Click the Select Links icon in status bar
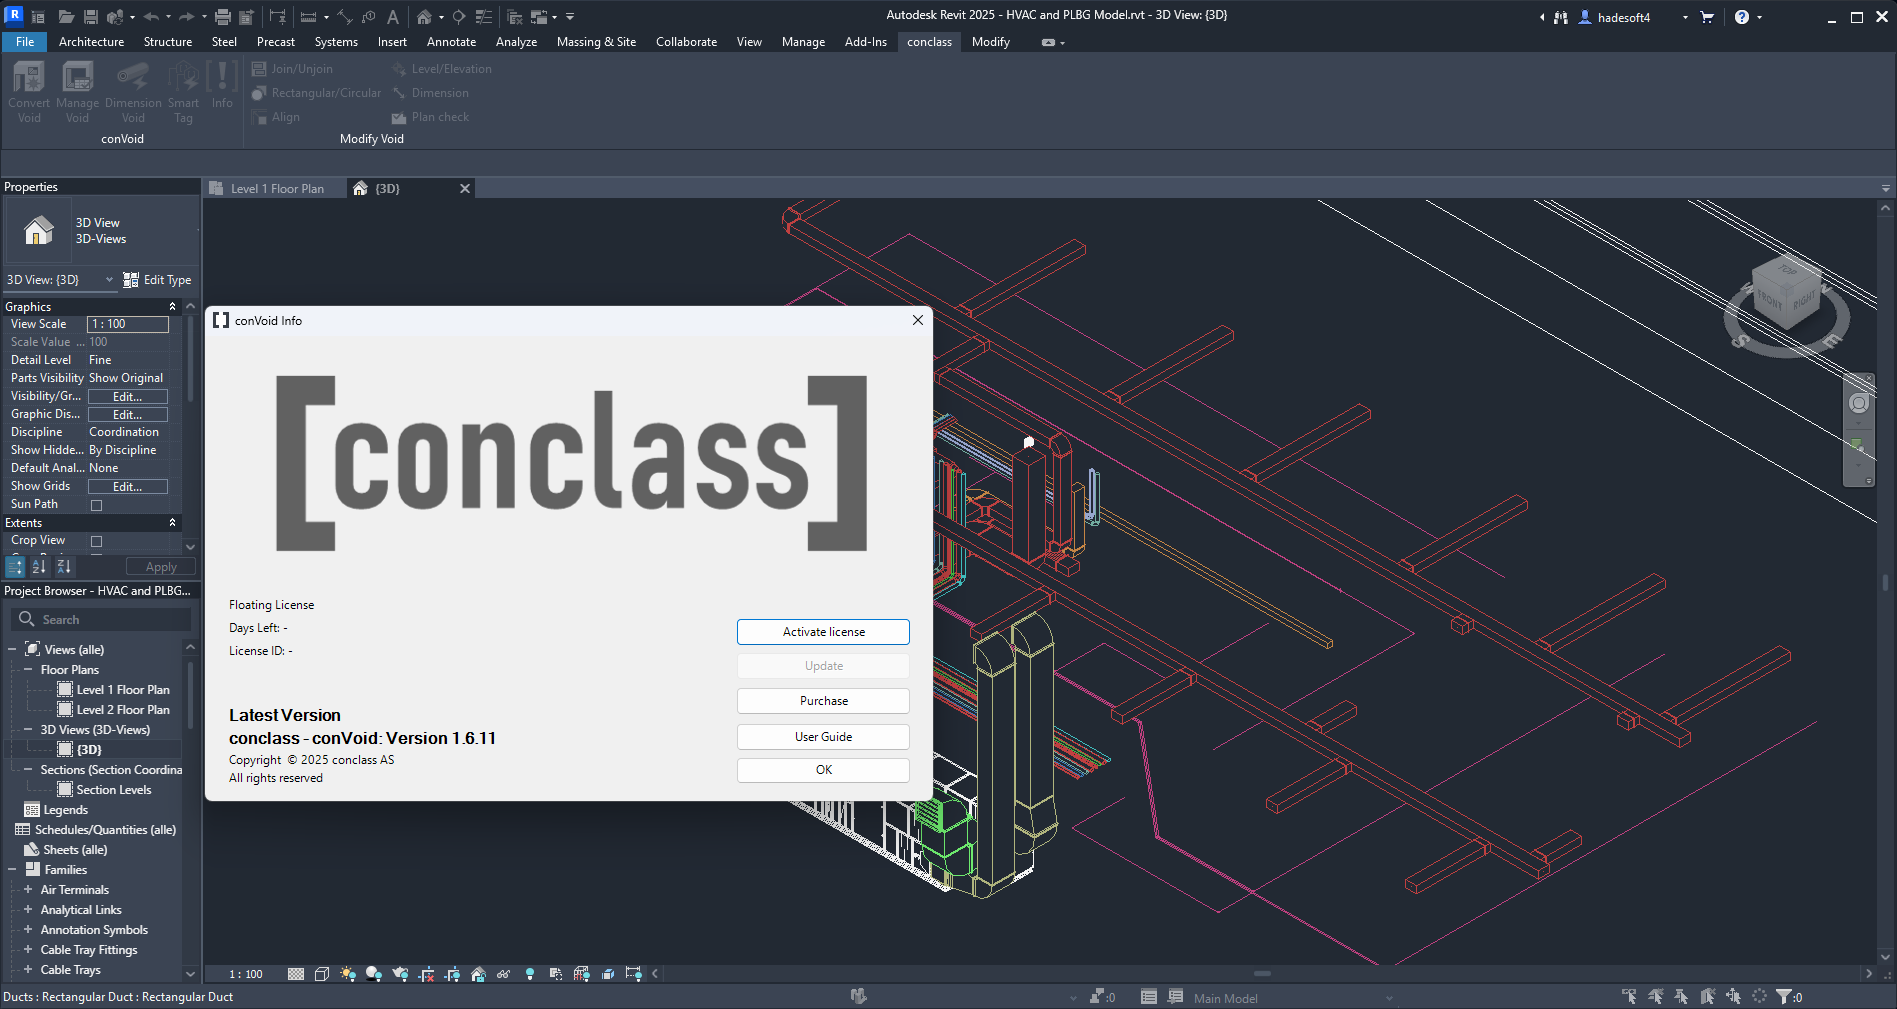The height and width of the screenshot is (1009, 1897). [x=1629, y=996]
